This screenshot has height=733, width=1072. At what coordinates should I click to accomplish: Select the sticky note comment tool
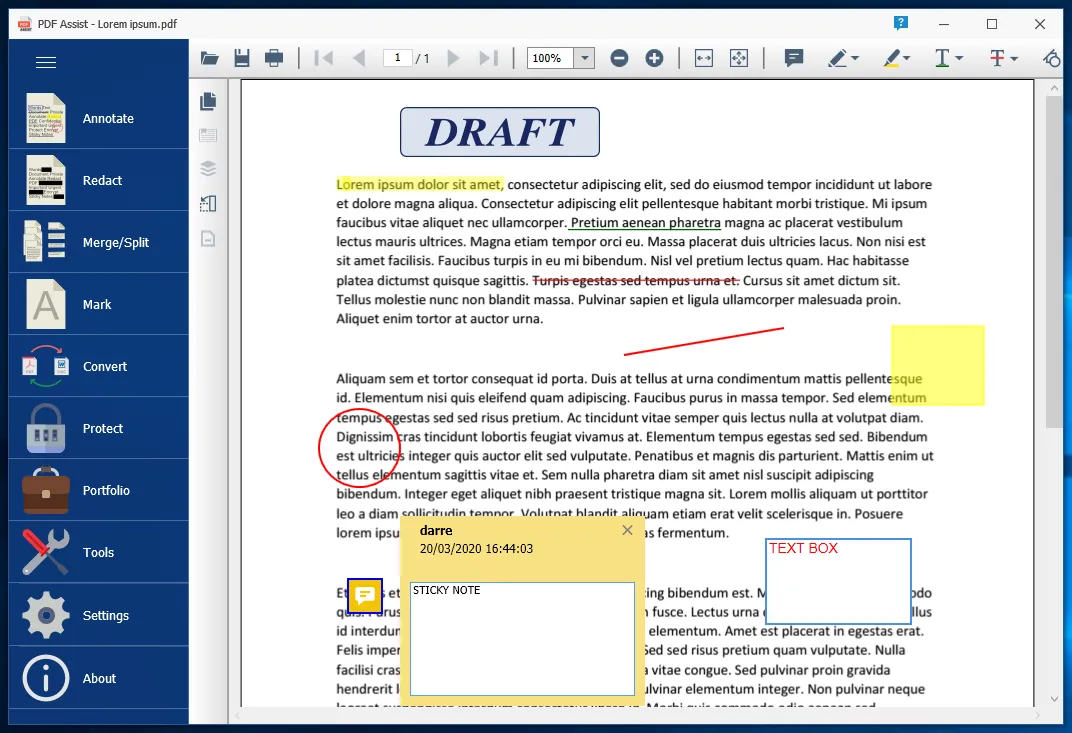(x=794, y=58)
